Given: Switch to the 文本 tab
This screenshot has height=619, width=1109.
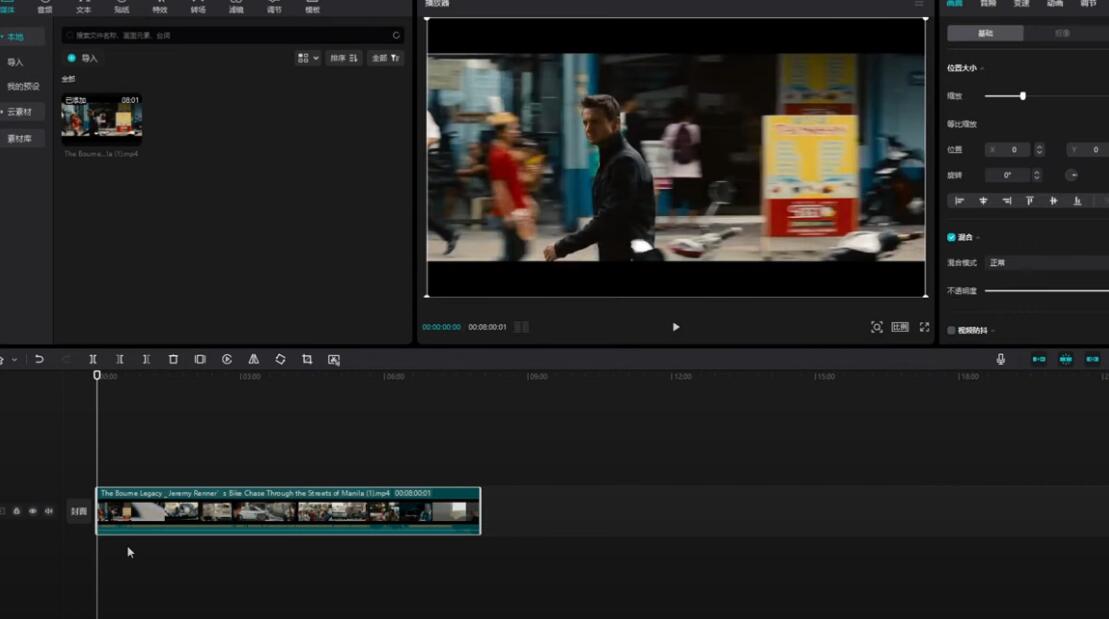Looking at the screenshot, I should pos(83,7).
